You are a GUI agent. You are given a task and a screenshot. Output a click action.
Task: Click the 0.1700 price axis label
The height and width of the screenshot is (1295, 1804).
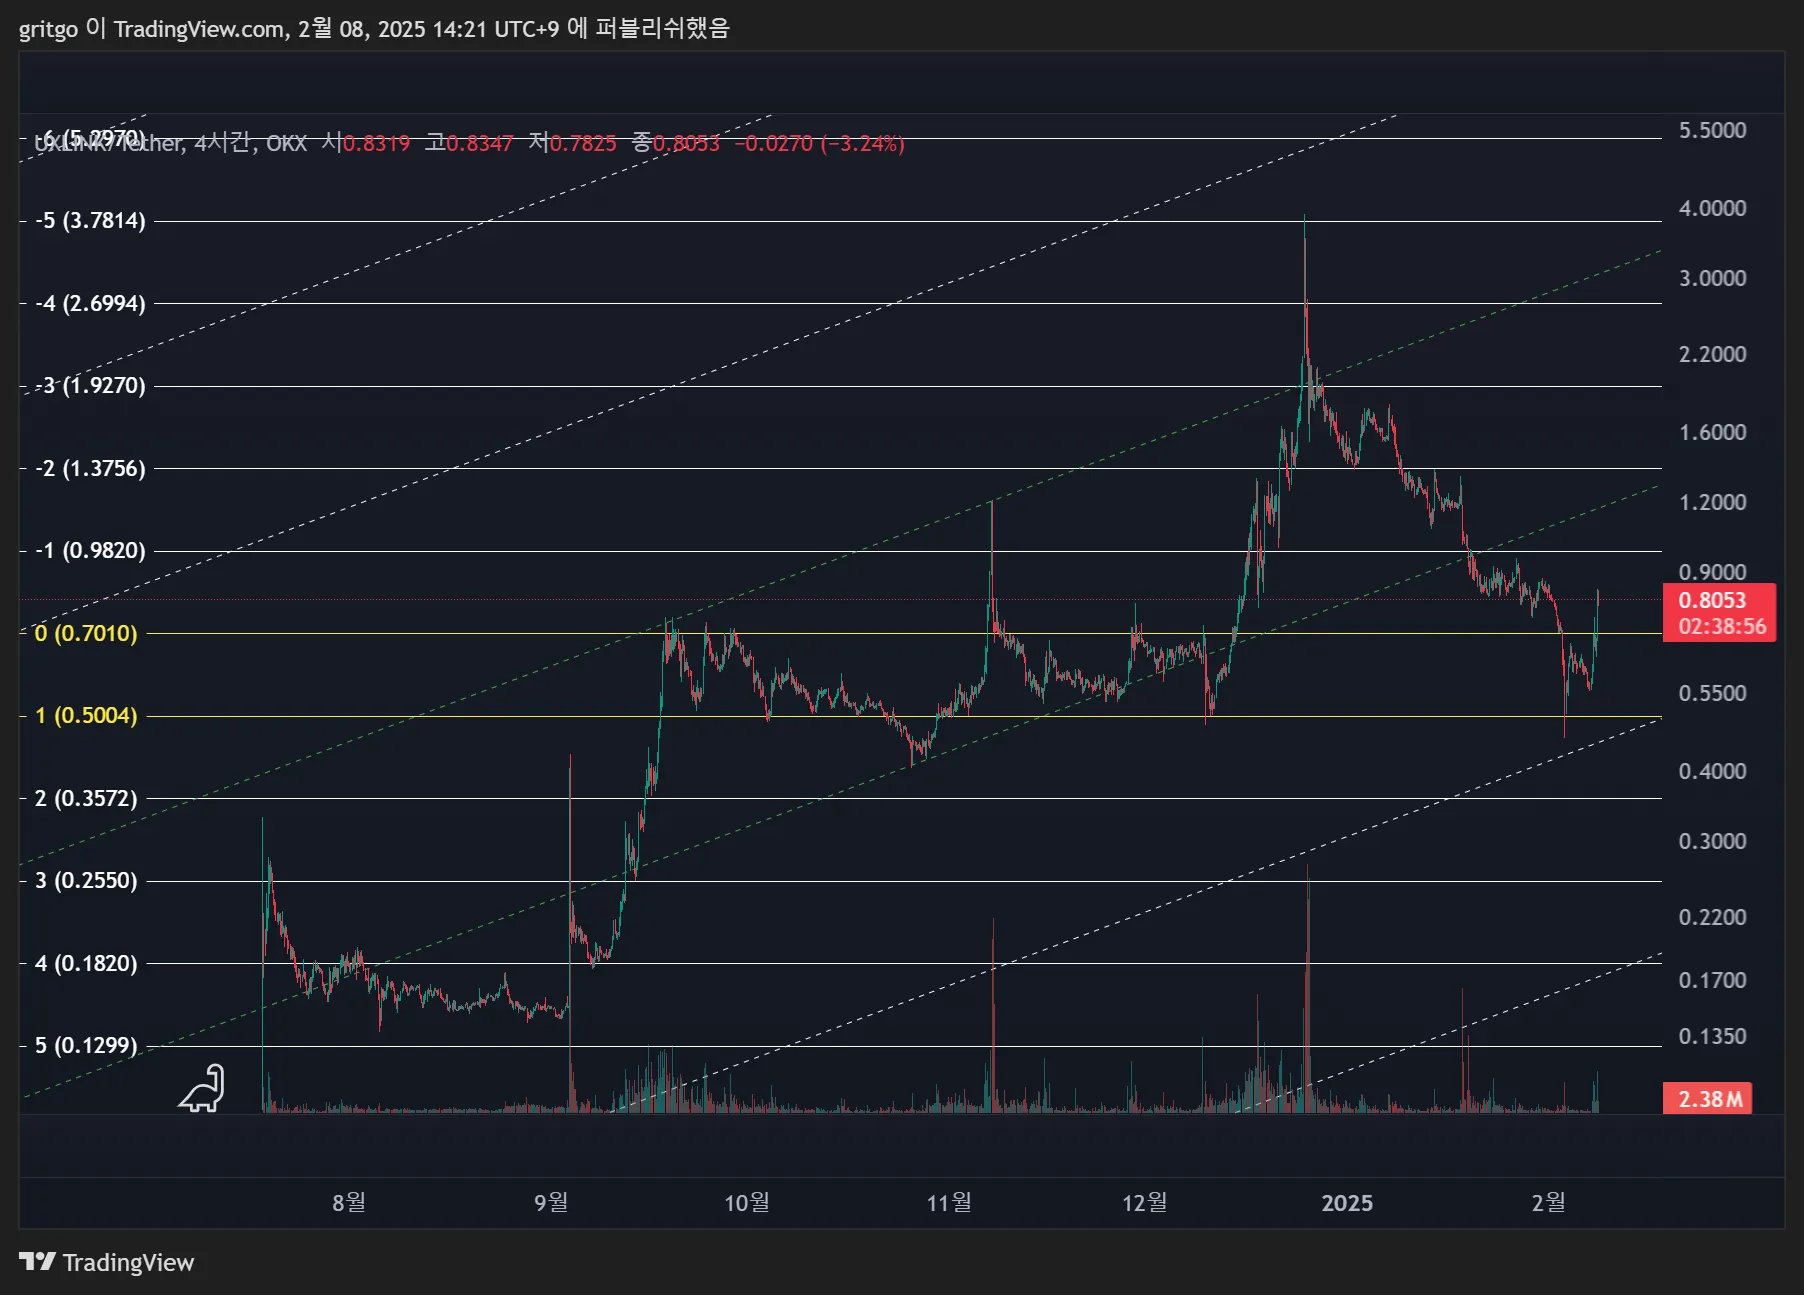pos(1712,980)
